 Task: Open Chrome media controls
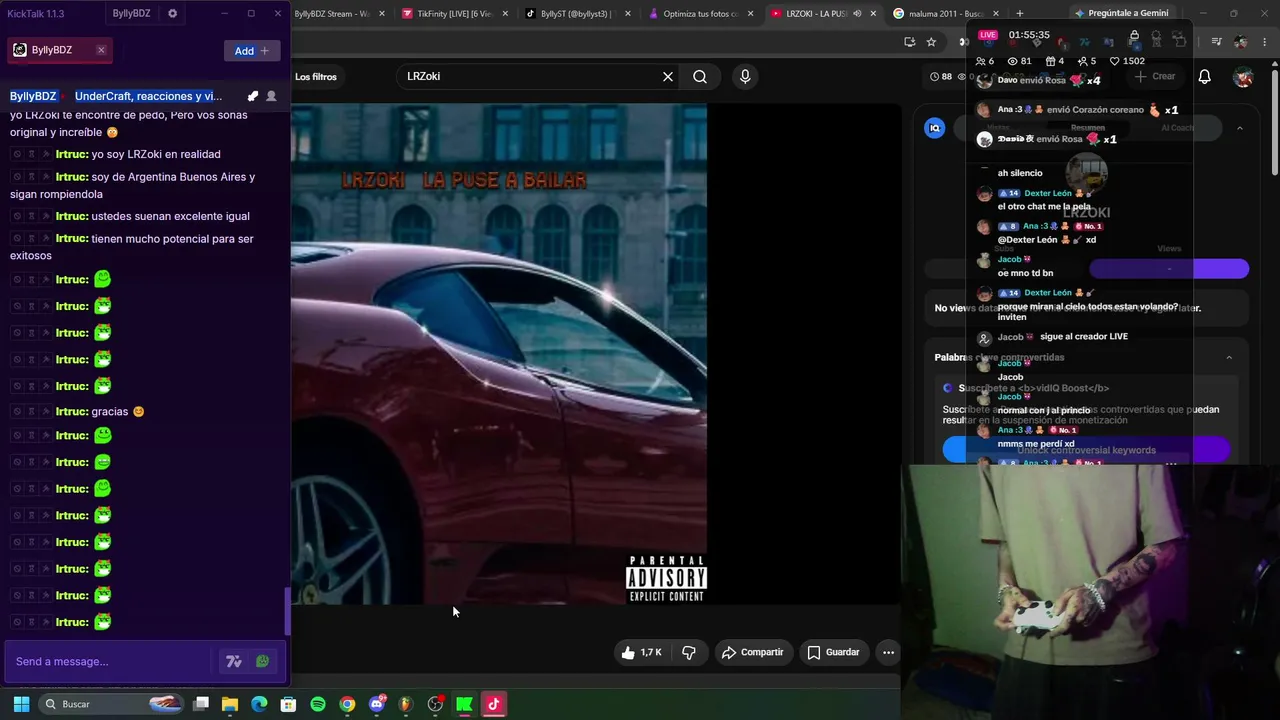pyautogui.click(x=1216, y=42)
